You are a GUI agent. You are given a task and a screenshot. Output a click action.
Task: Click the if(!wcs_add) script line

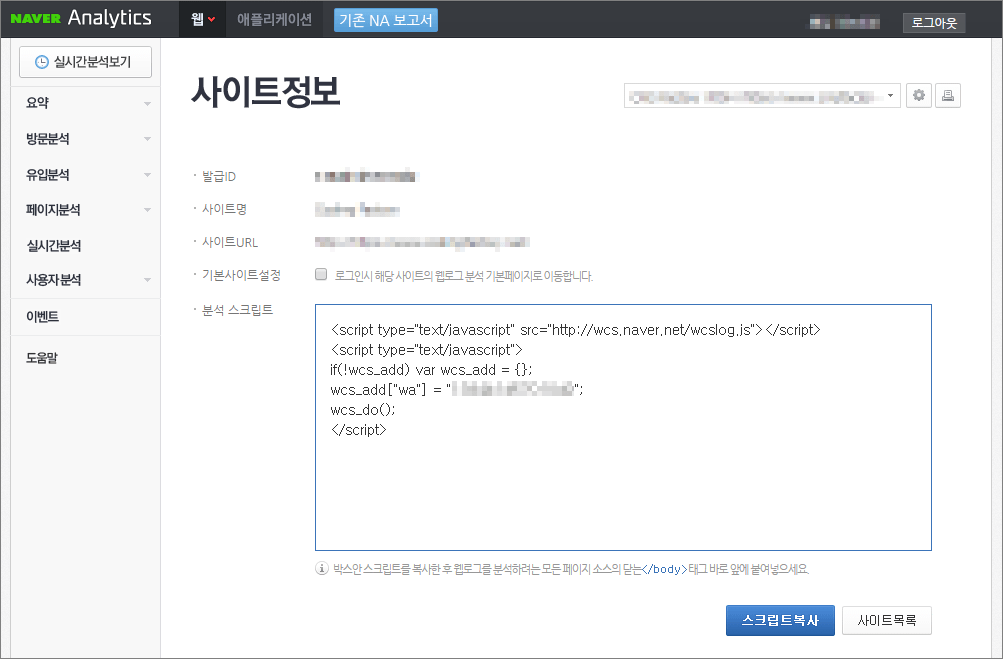pos(431,369)
